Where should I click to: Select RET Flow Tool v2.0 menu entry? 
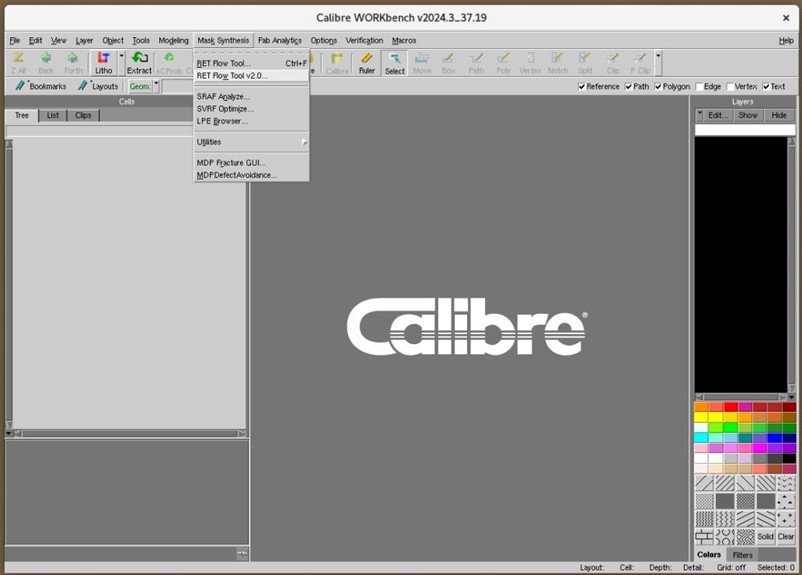[x=251, y=75]
